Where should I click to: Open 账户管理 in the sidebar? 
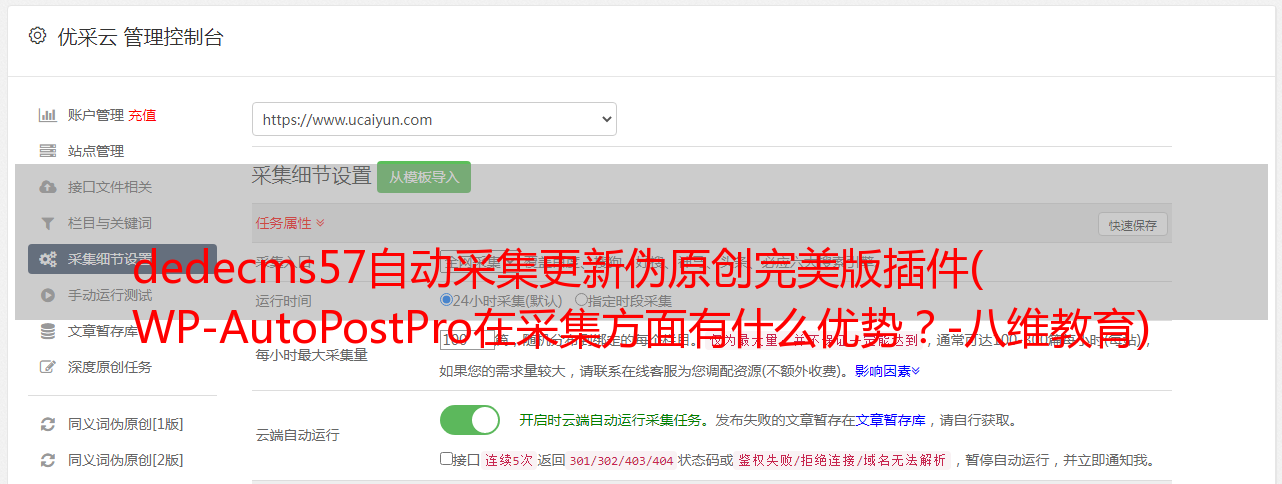point(96,115)
